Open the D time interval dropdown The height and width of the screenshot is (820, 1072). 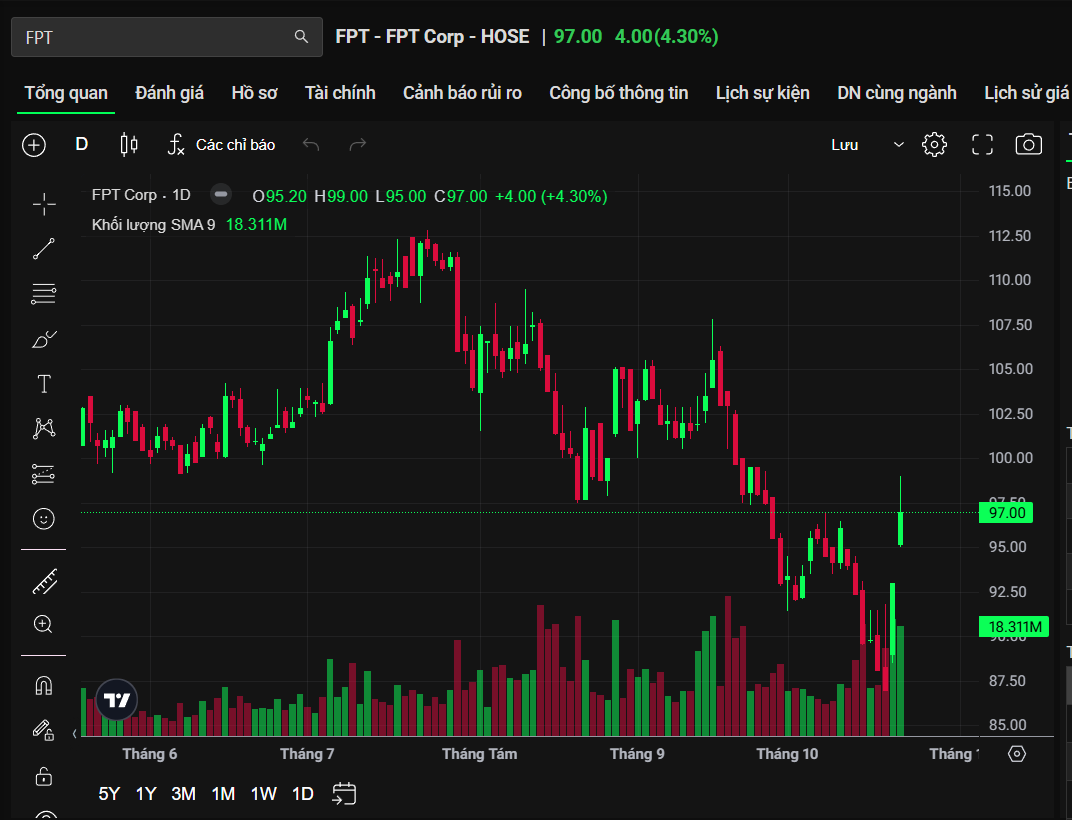coord(82,145)
